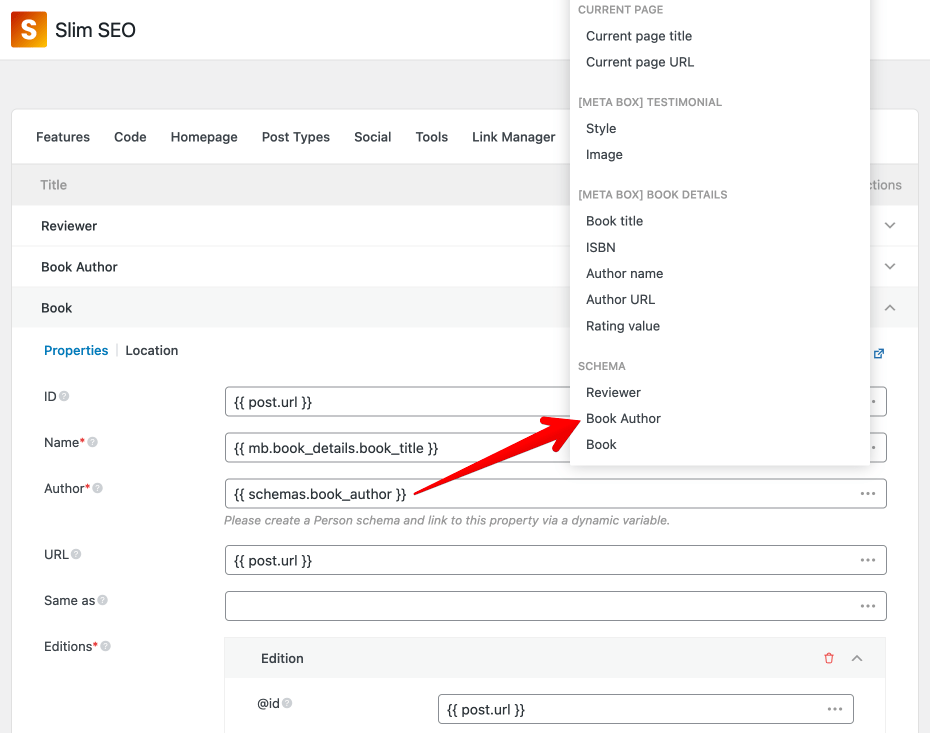Click the Book Author row title
Viewport: 930px width, 733px height.
(x=79, y=267)
